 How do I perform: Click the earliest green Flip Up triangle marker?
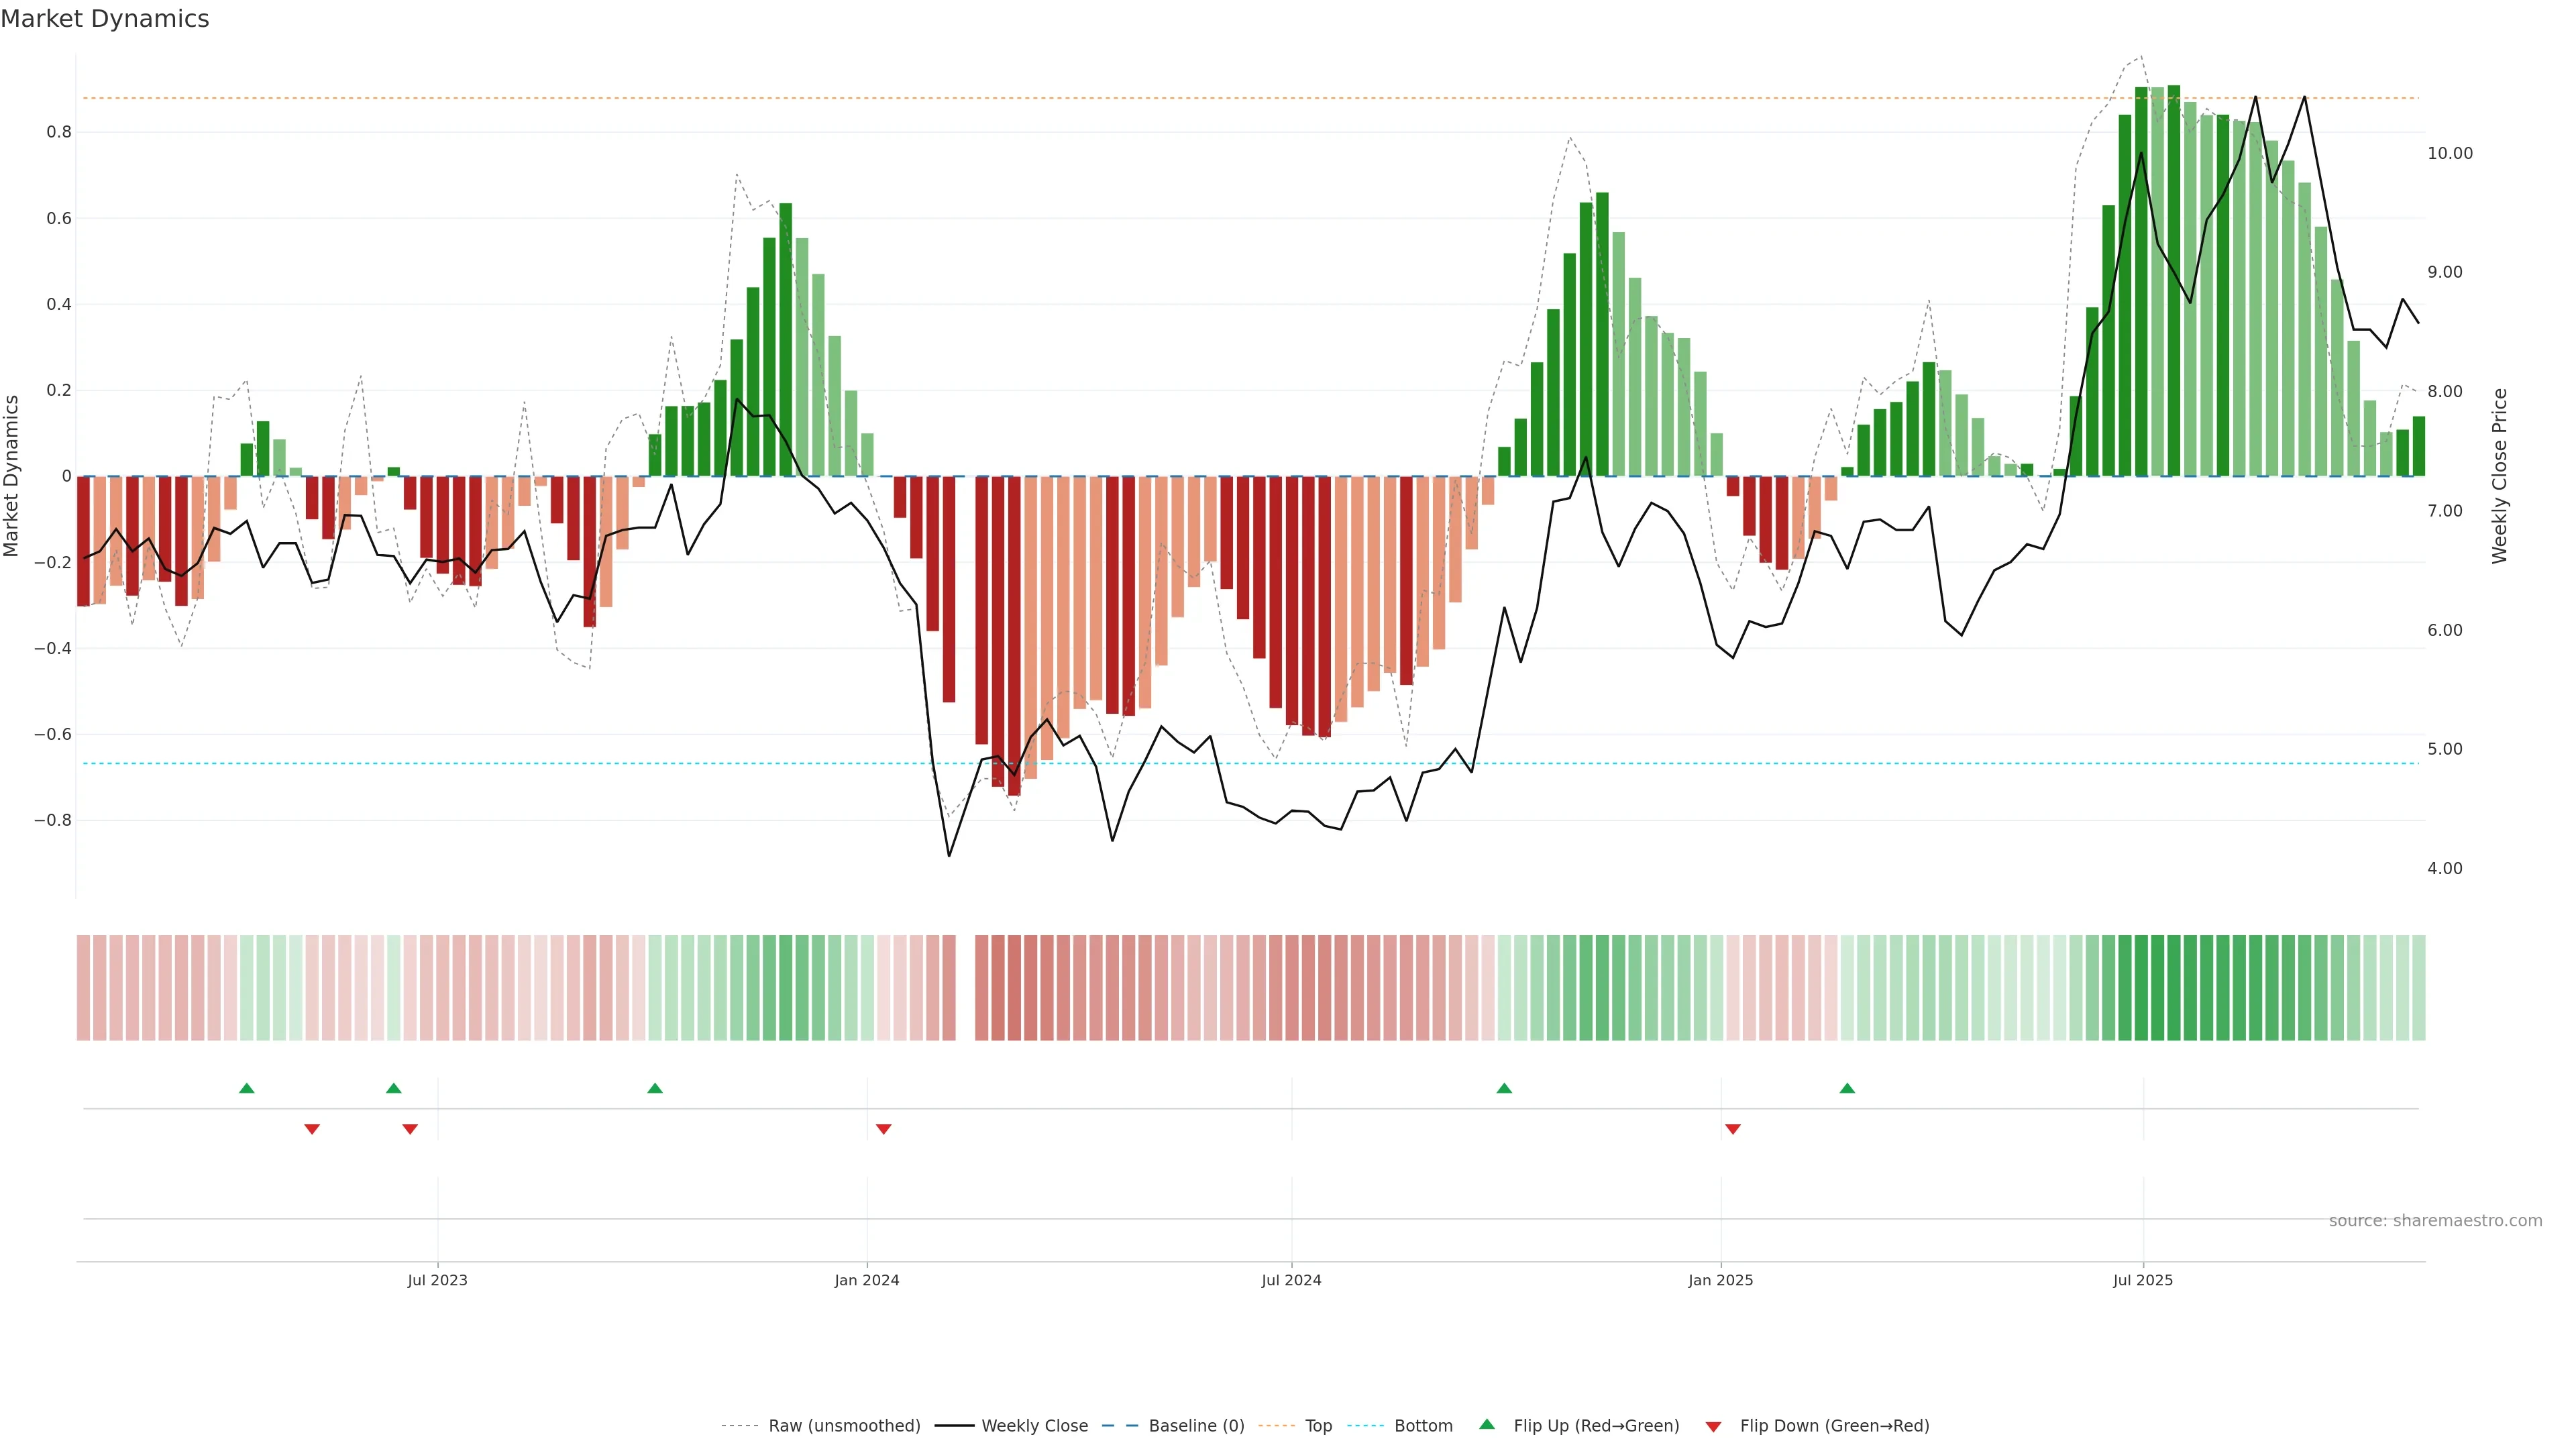point(247,1088)
